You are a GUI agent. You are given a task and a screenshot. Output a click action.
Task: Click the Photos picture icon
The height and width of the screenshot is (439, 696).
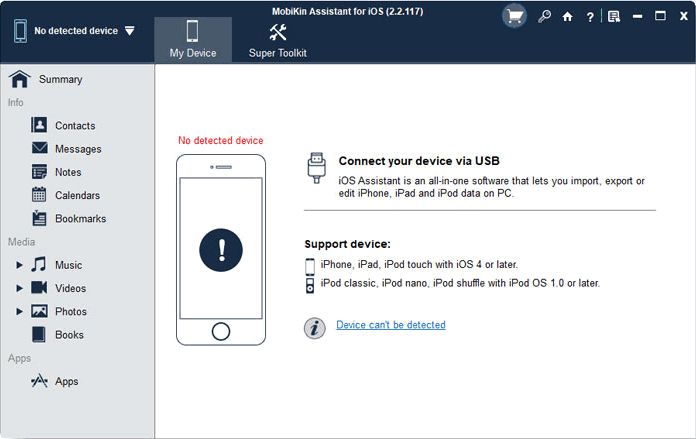coord(39,311)
